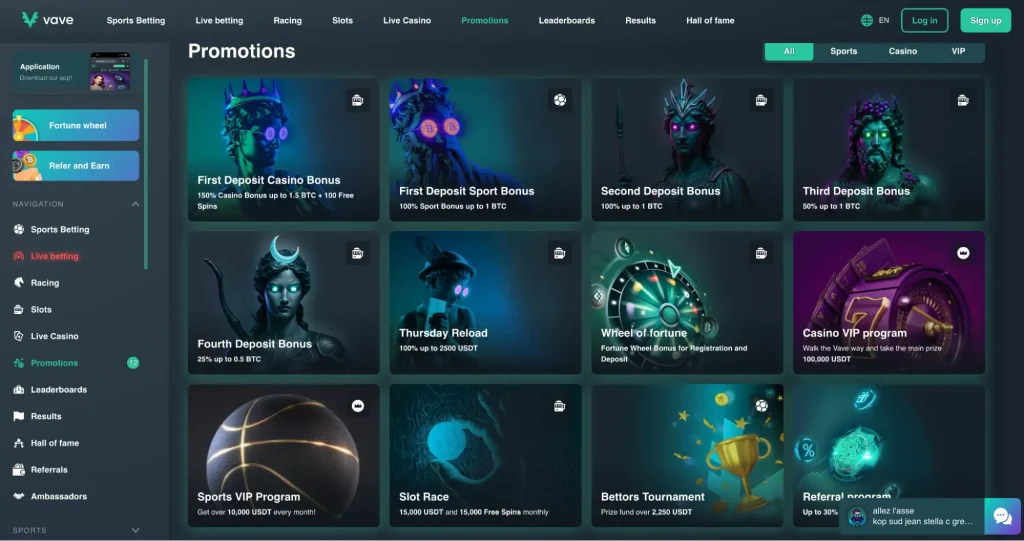Click the Hall of fame sidebar icon
The height and width of the screenshot is (541, 1024).
pyautogui.click(x=19, y=442)
